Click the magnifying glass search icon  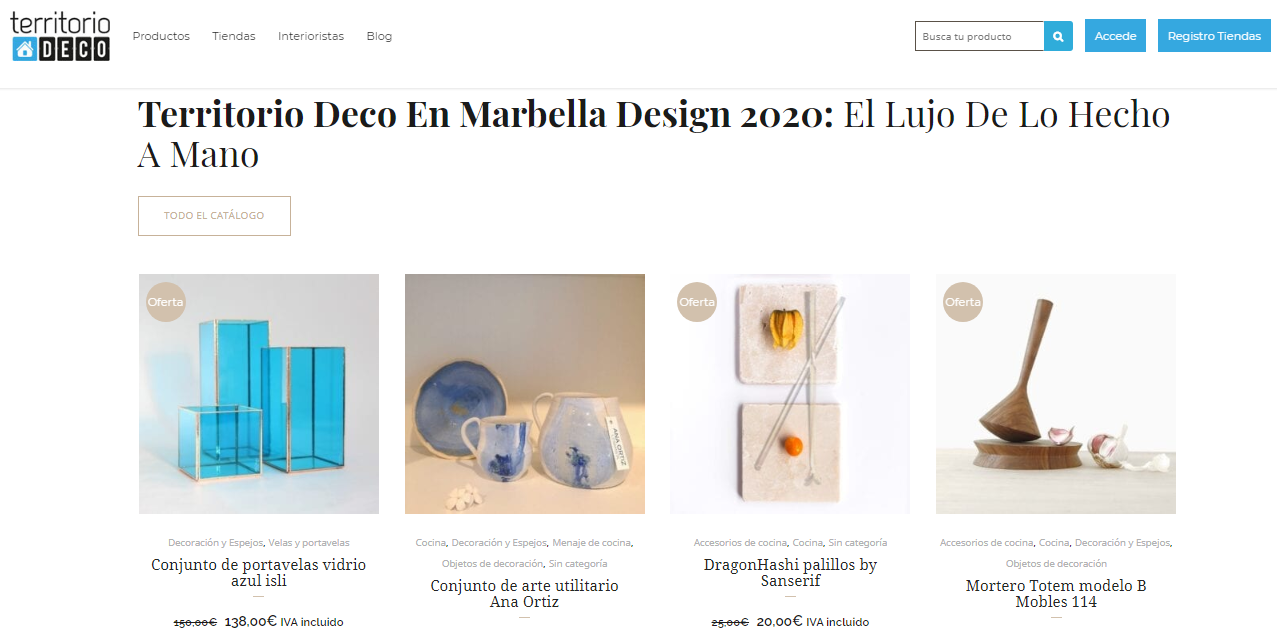click(1058, 36)
